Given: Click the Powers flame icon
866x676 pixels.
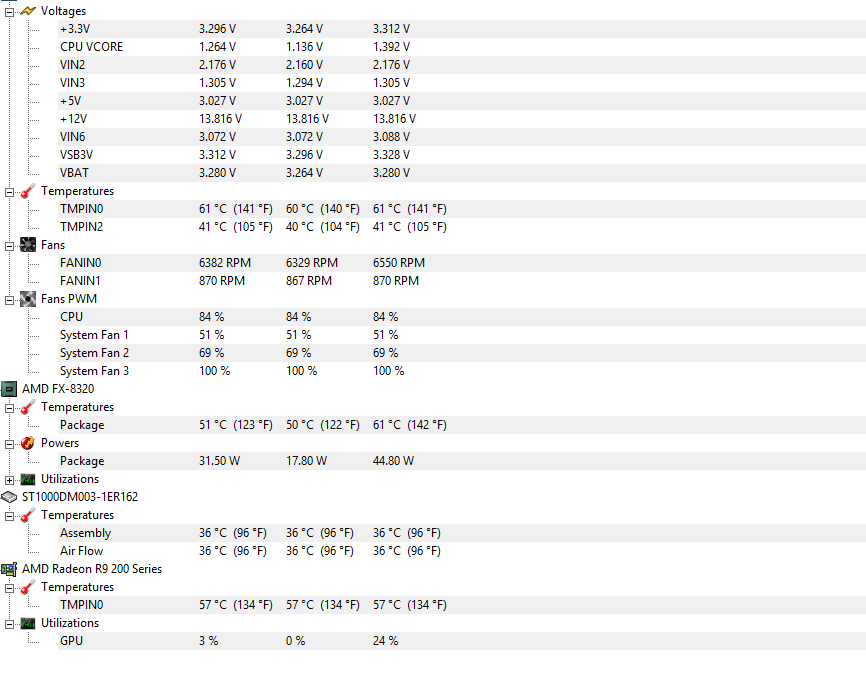Looking at the screenshot, I should click(x=27, y=442).
